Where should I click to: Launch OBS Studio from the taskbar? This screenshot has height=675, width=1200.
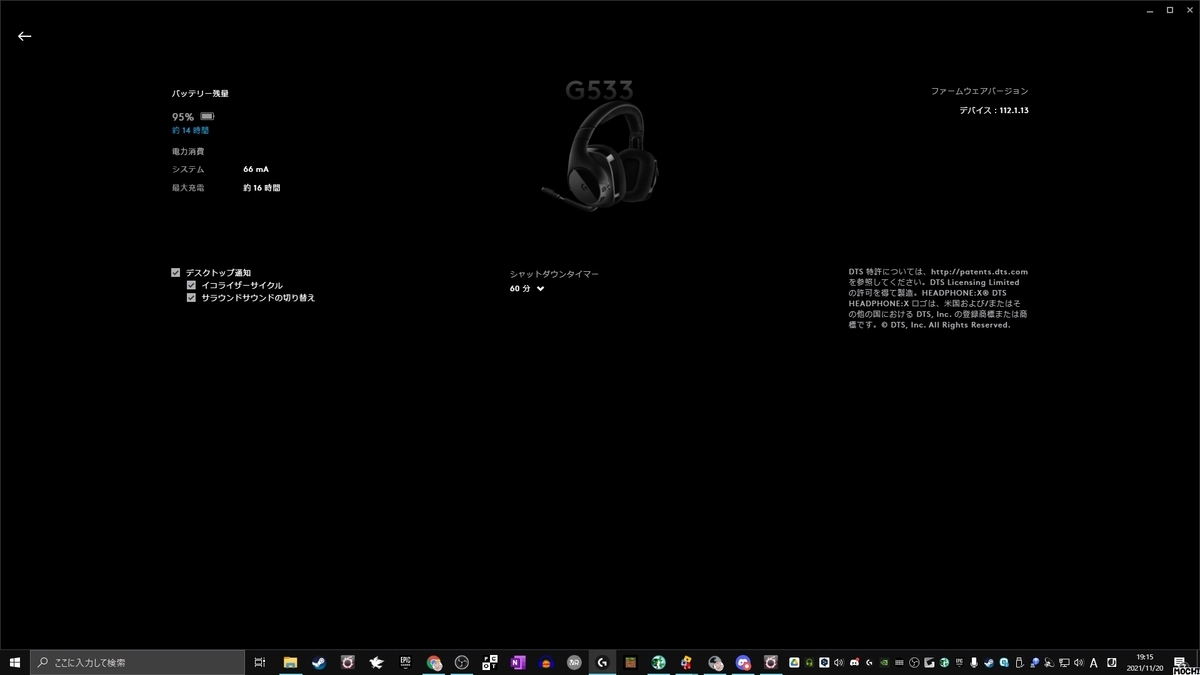(463, 661)
